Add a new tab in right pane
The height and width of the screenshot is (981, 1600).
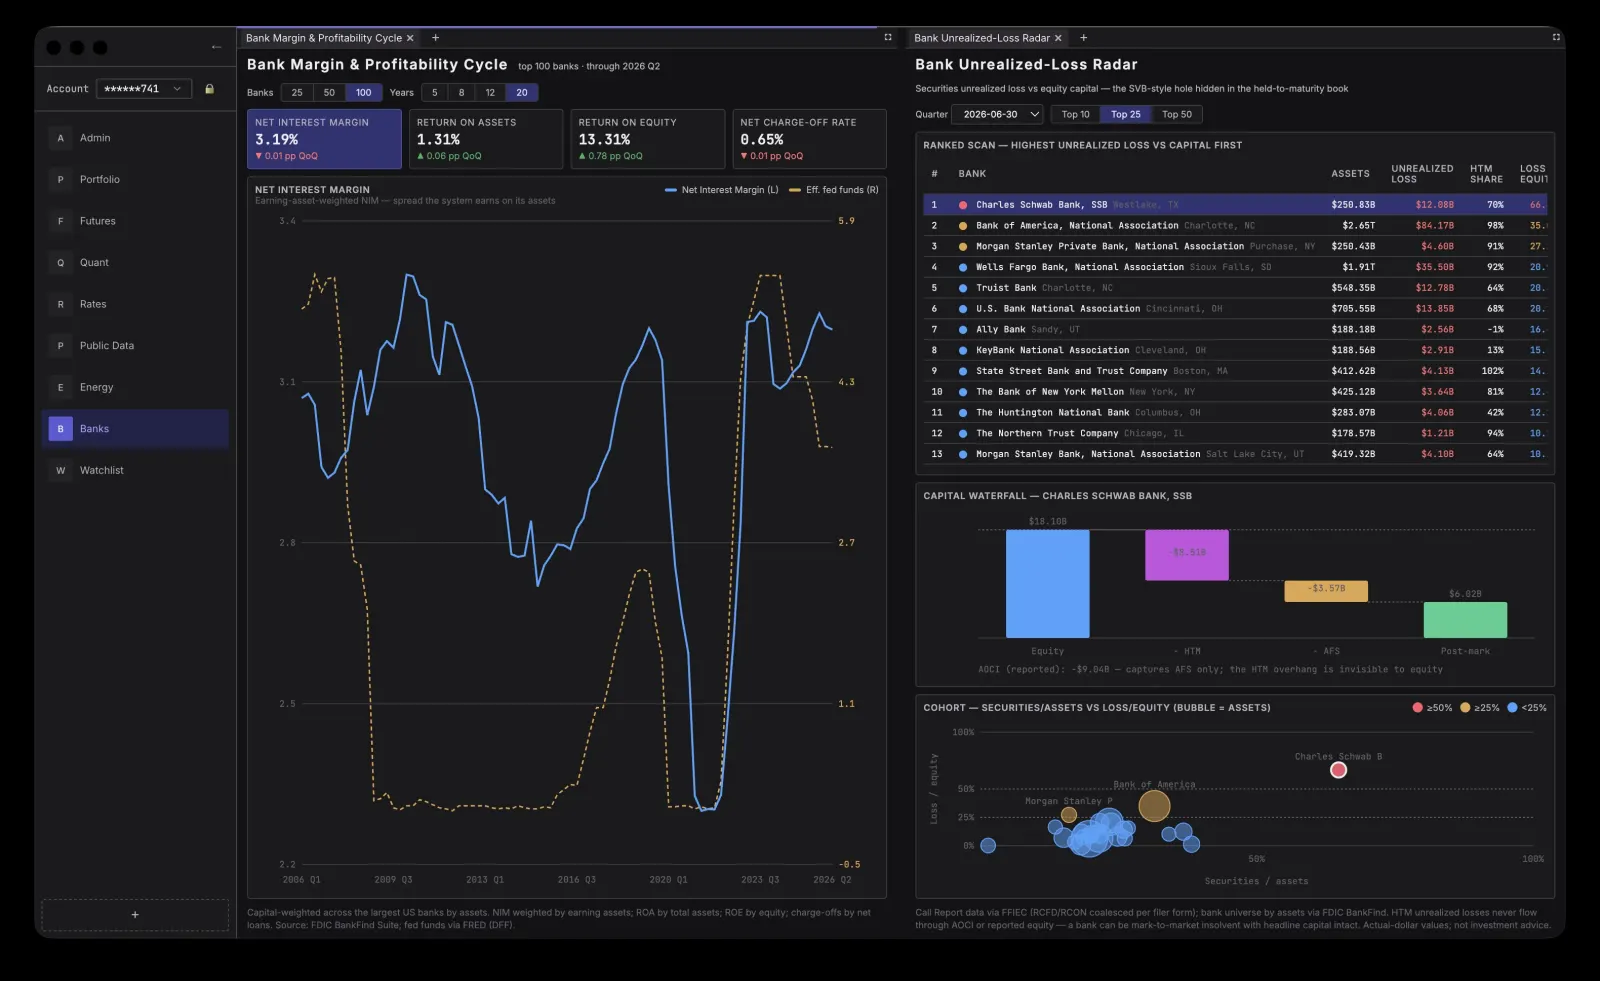coord(1083,38)
